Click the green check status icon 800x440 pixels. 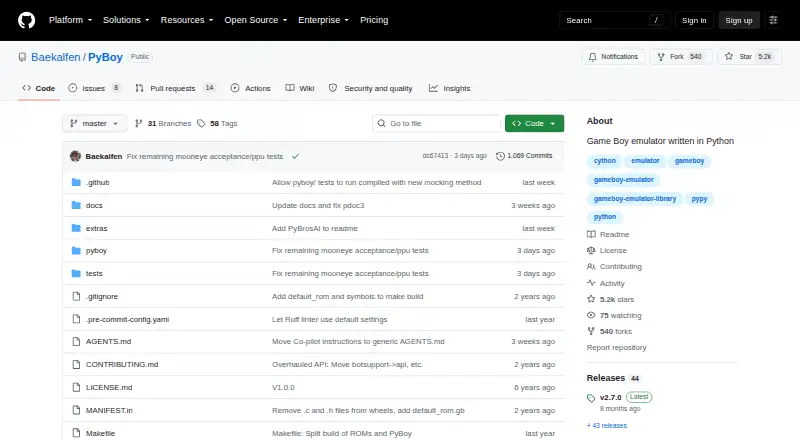(295, 157)
